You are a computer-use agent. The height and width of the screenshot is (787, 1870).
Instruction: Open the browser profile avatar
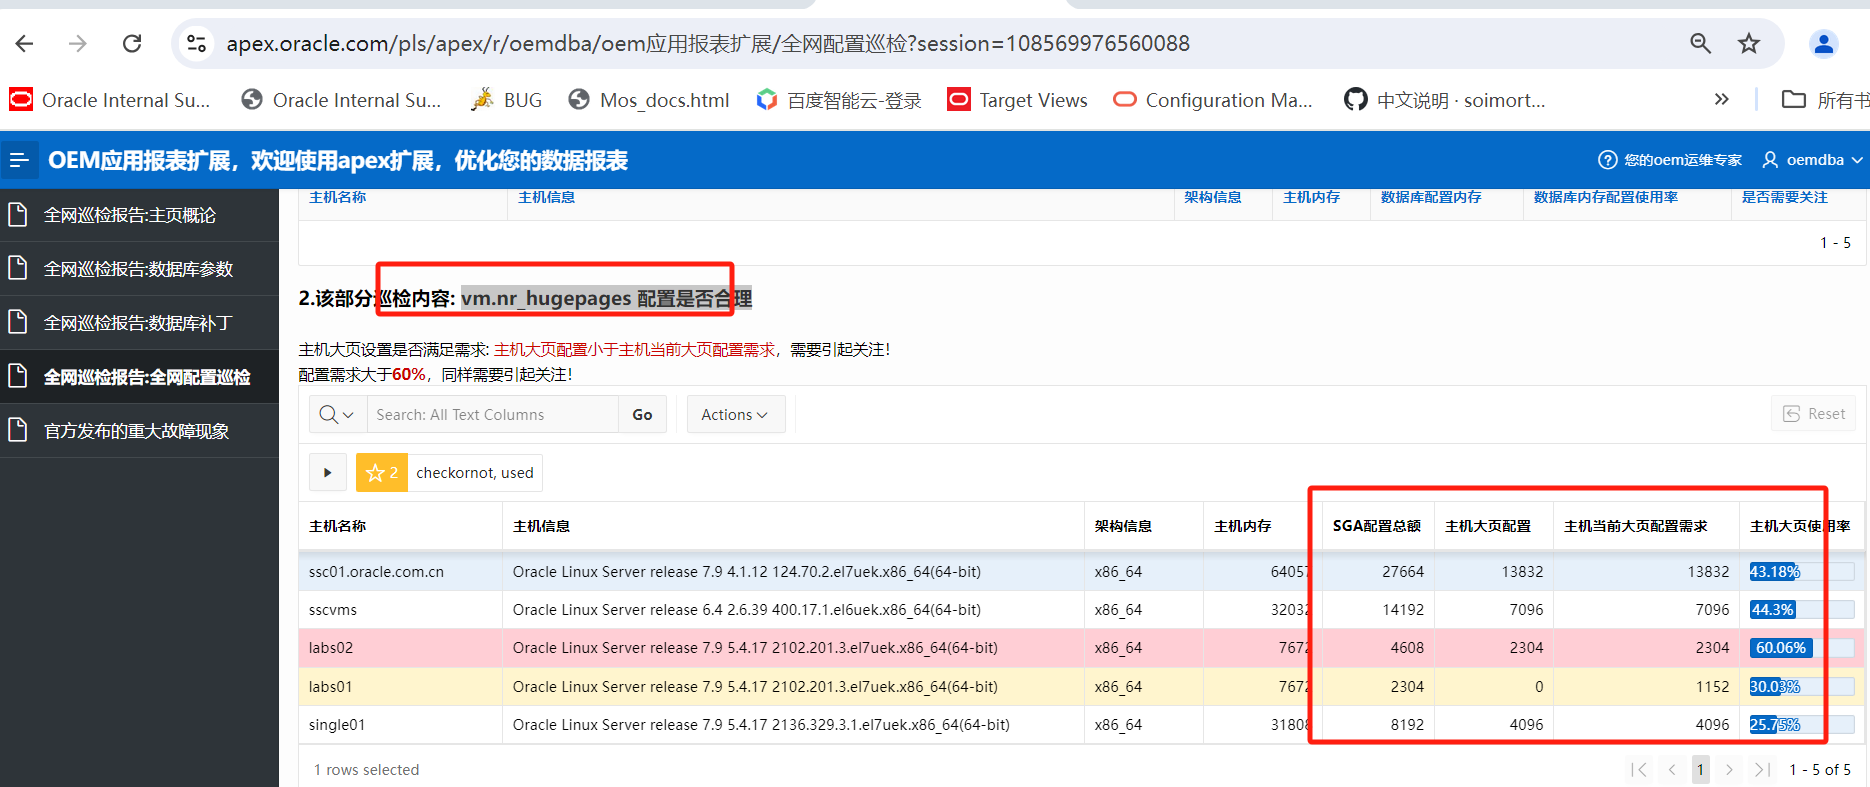(x=1824, y=43)
